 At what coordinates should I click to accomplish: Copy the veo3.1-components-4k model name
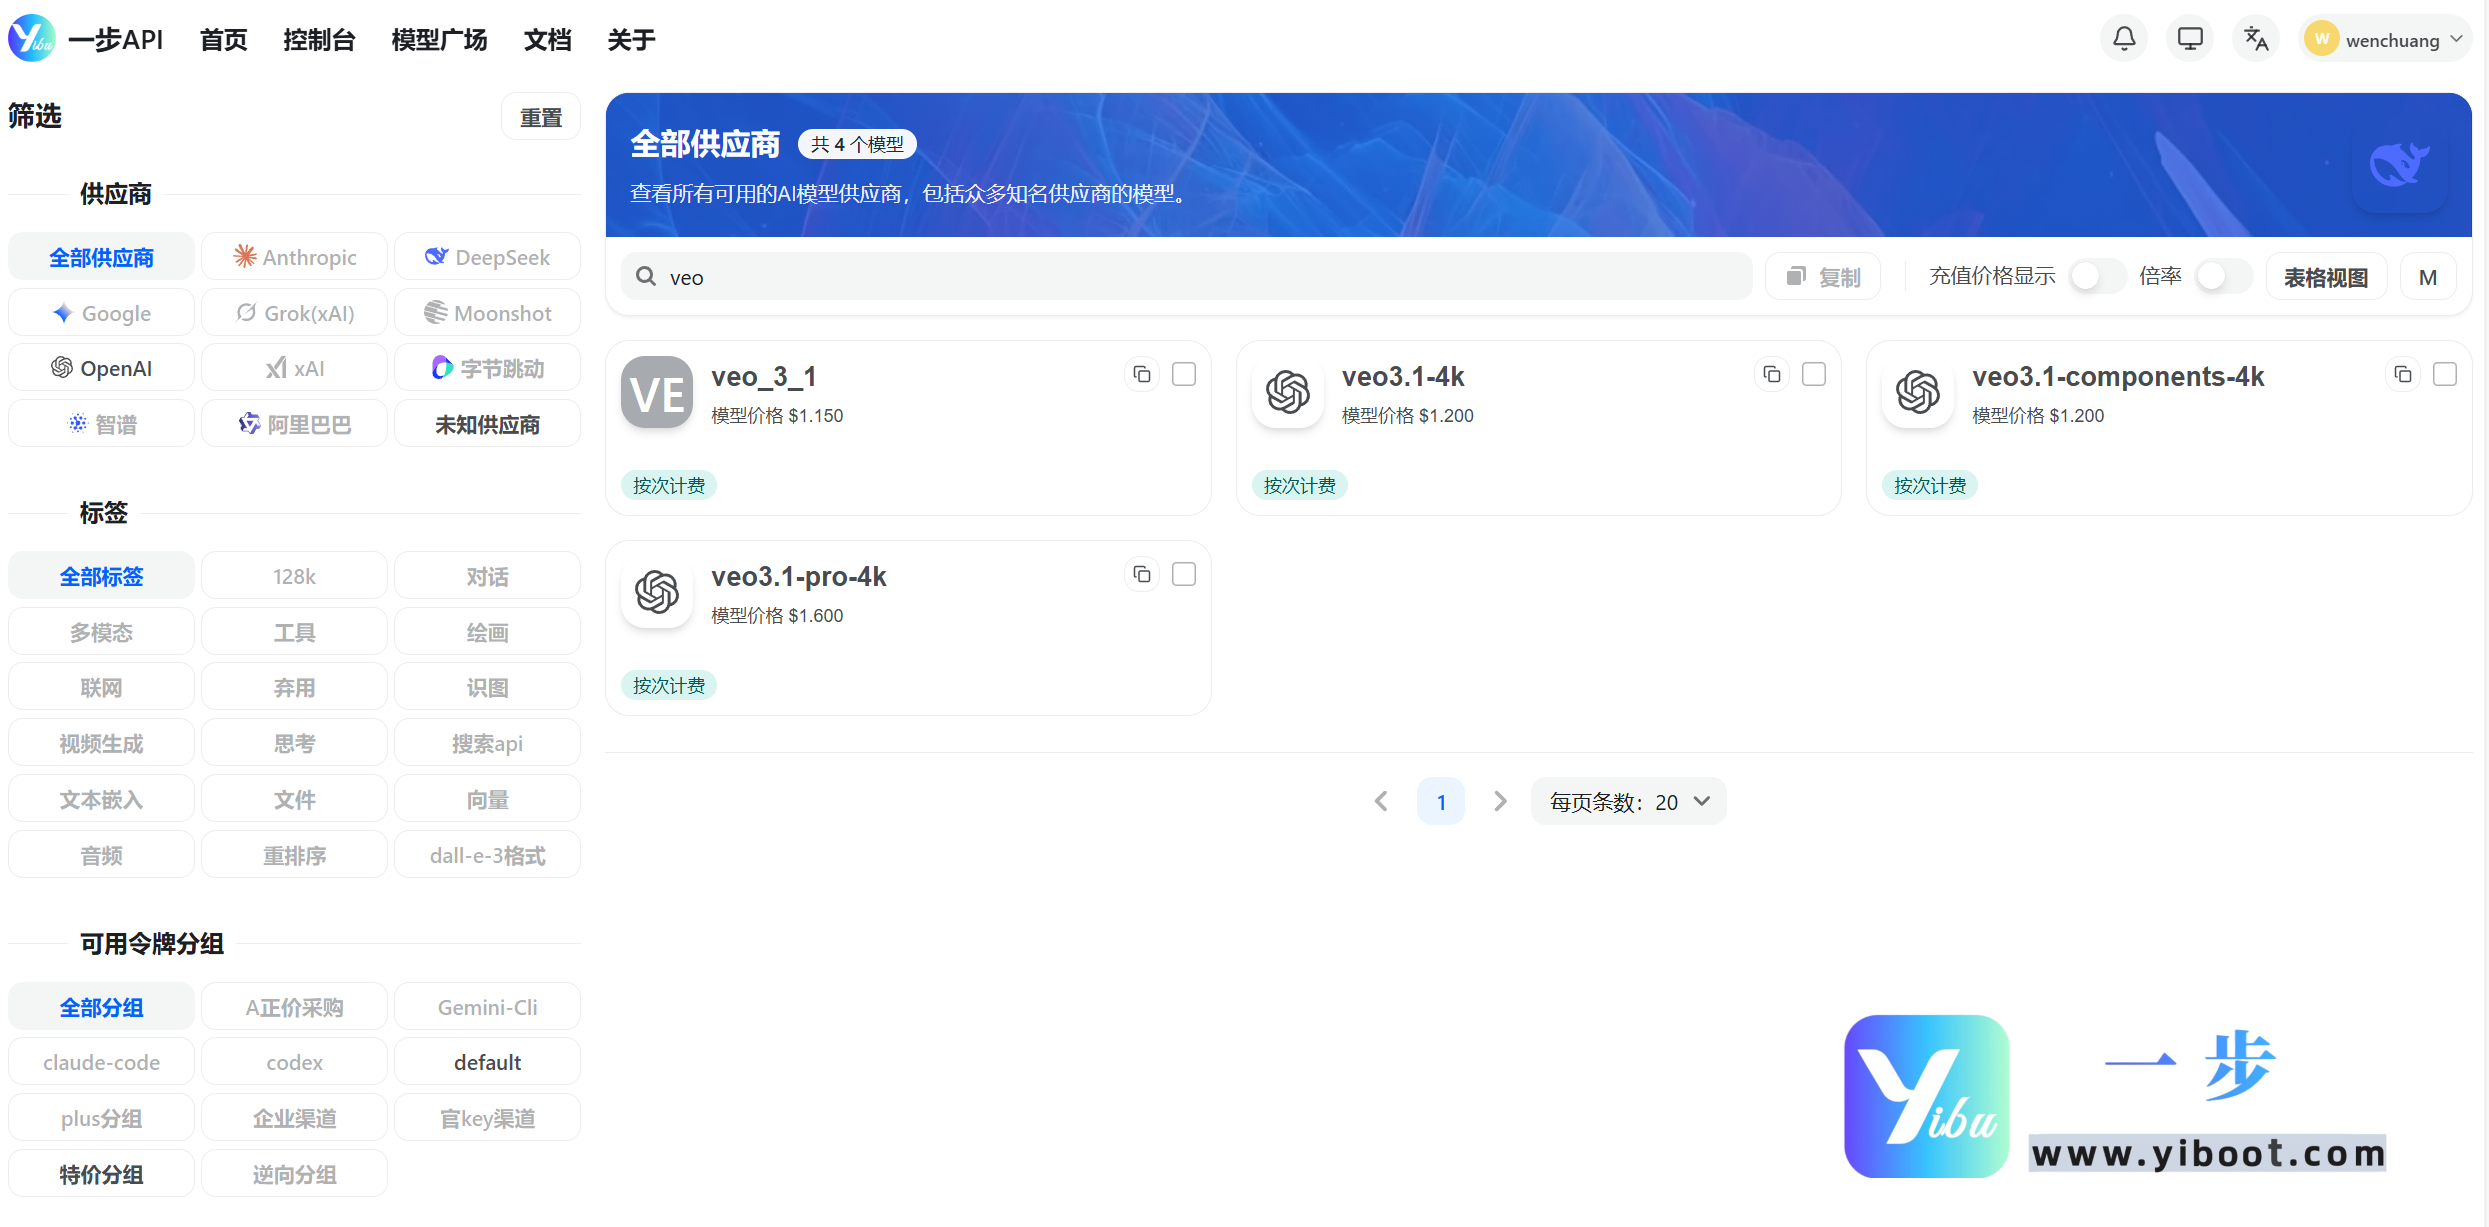pyautogui.click(x=2403, y=374)
